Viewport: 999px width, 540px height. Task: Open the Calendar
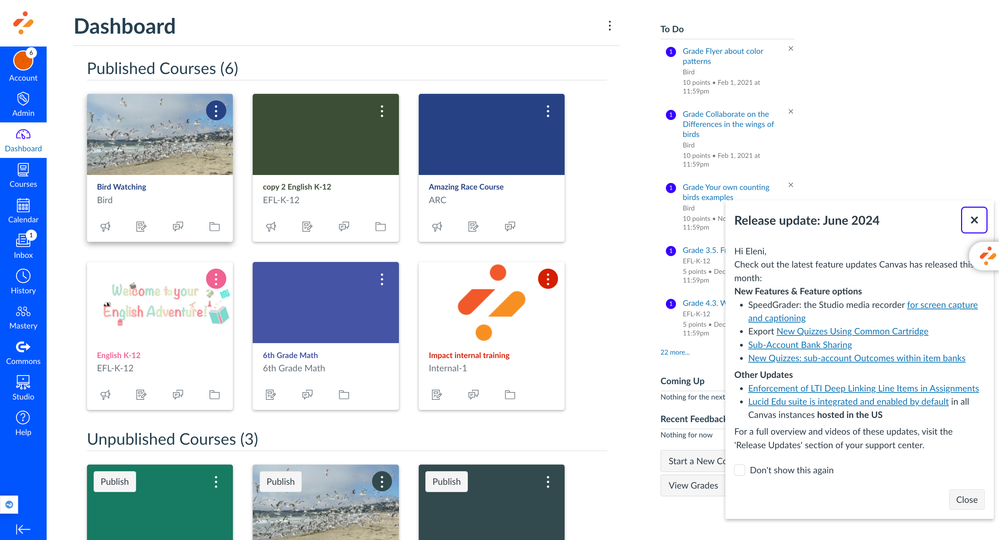pyautogui.click(x=23, y=211)
